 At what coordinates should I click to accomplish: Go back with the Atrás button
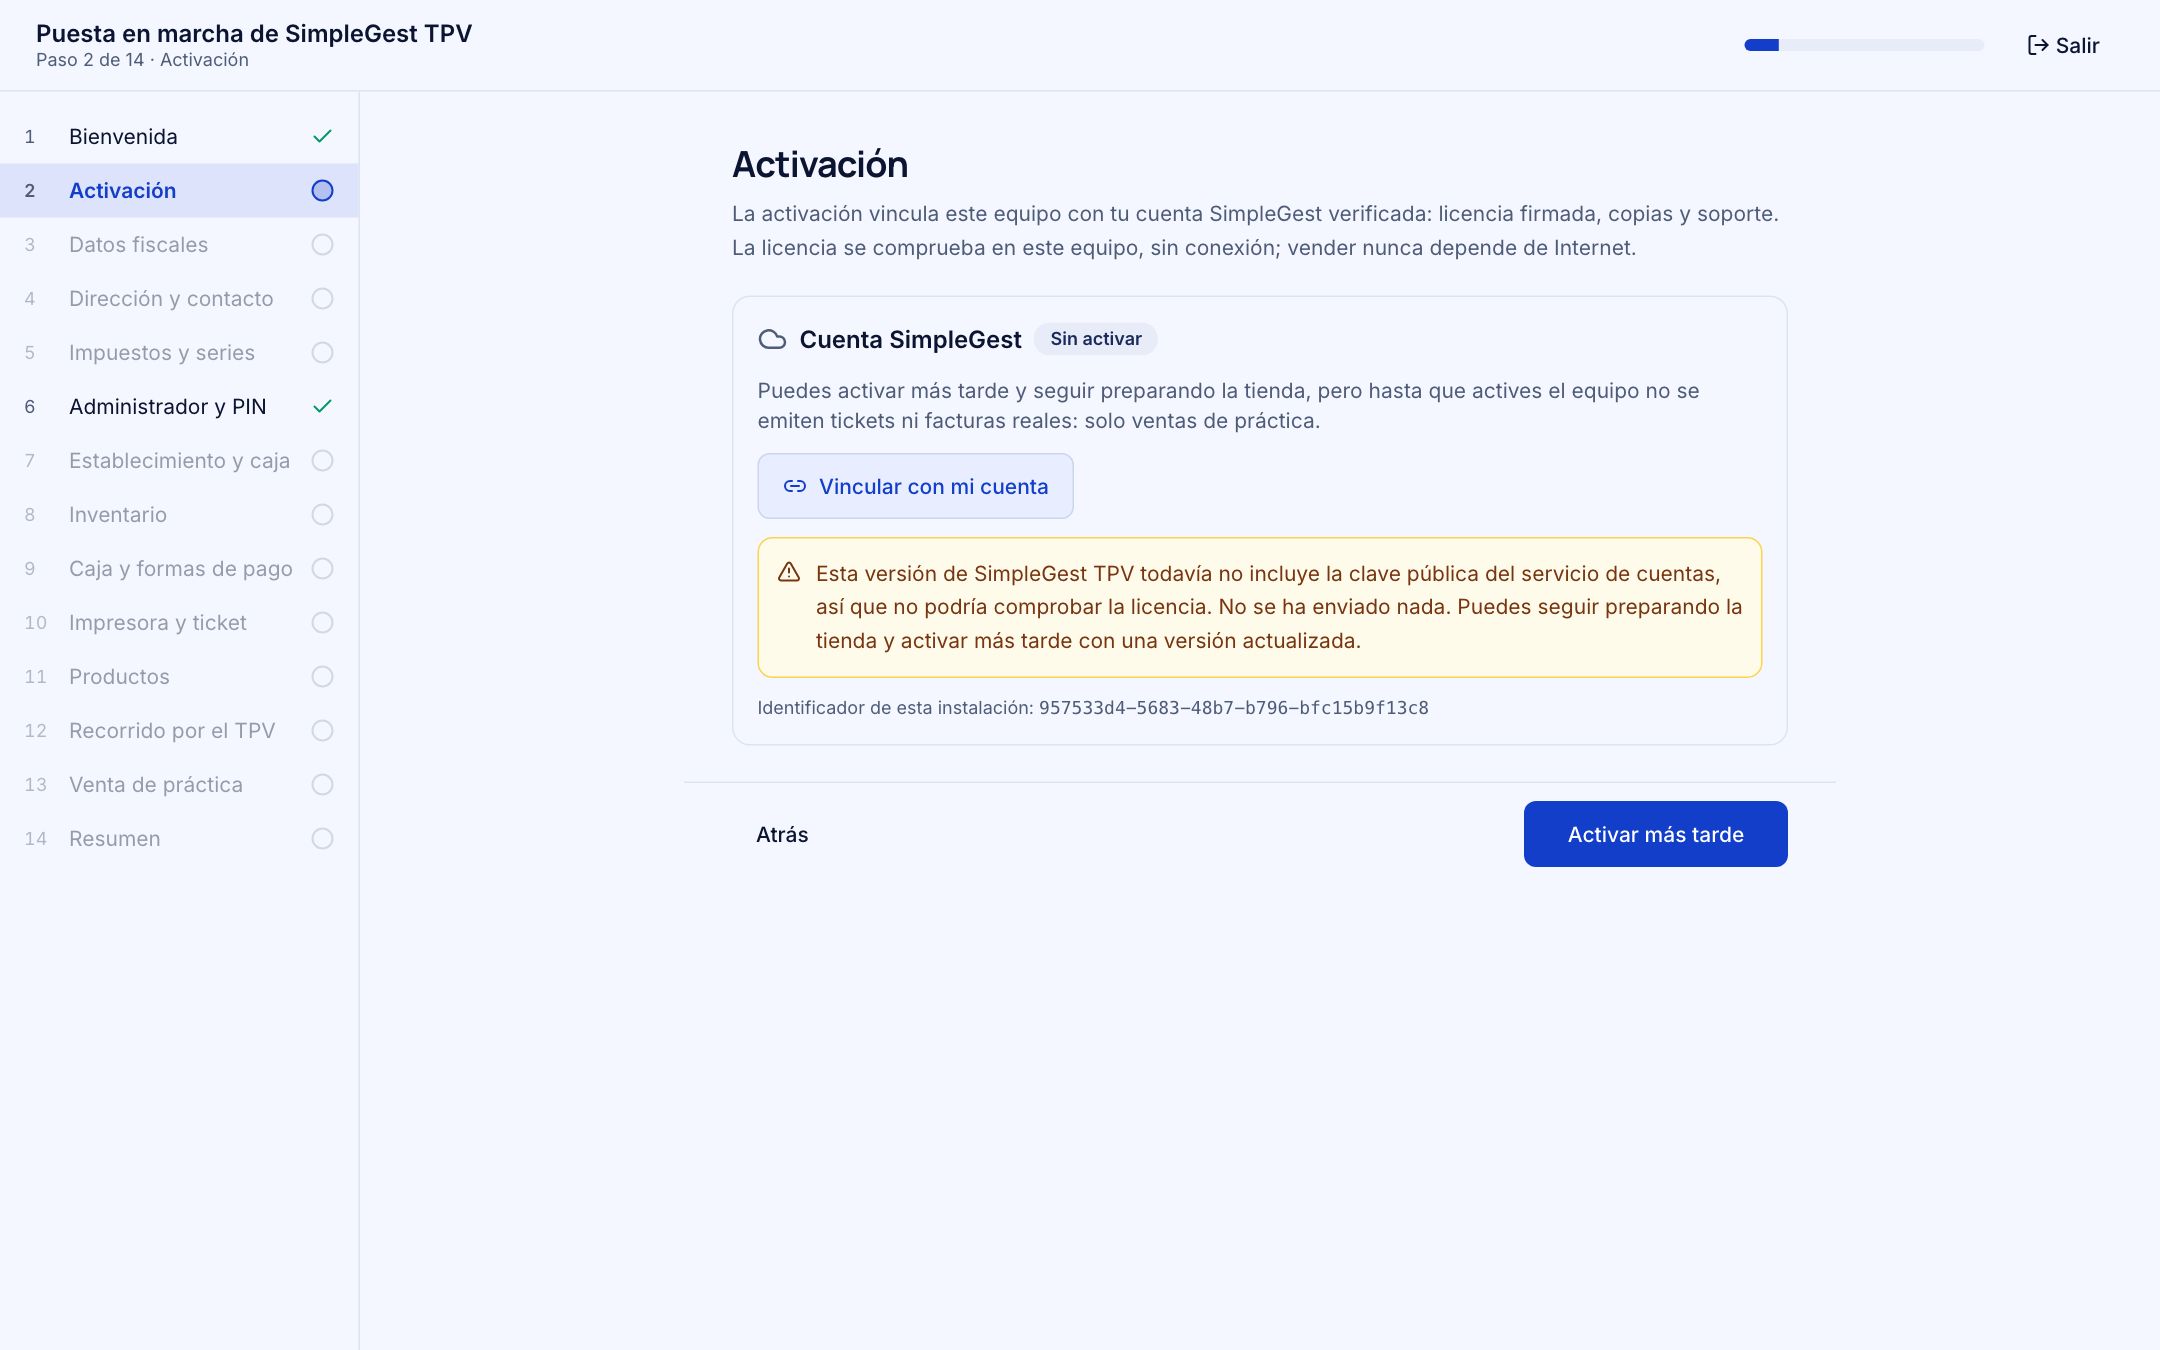point(782,834)
